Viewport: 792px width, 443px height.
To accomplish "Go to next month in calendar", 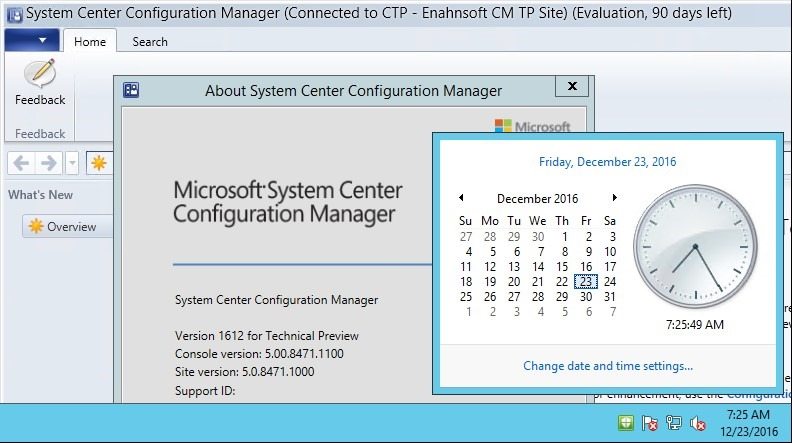I will [614, 198].
